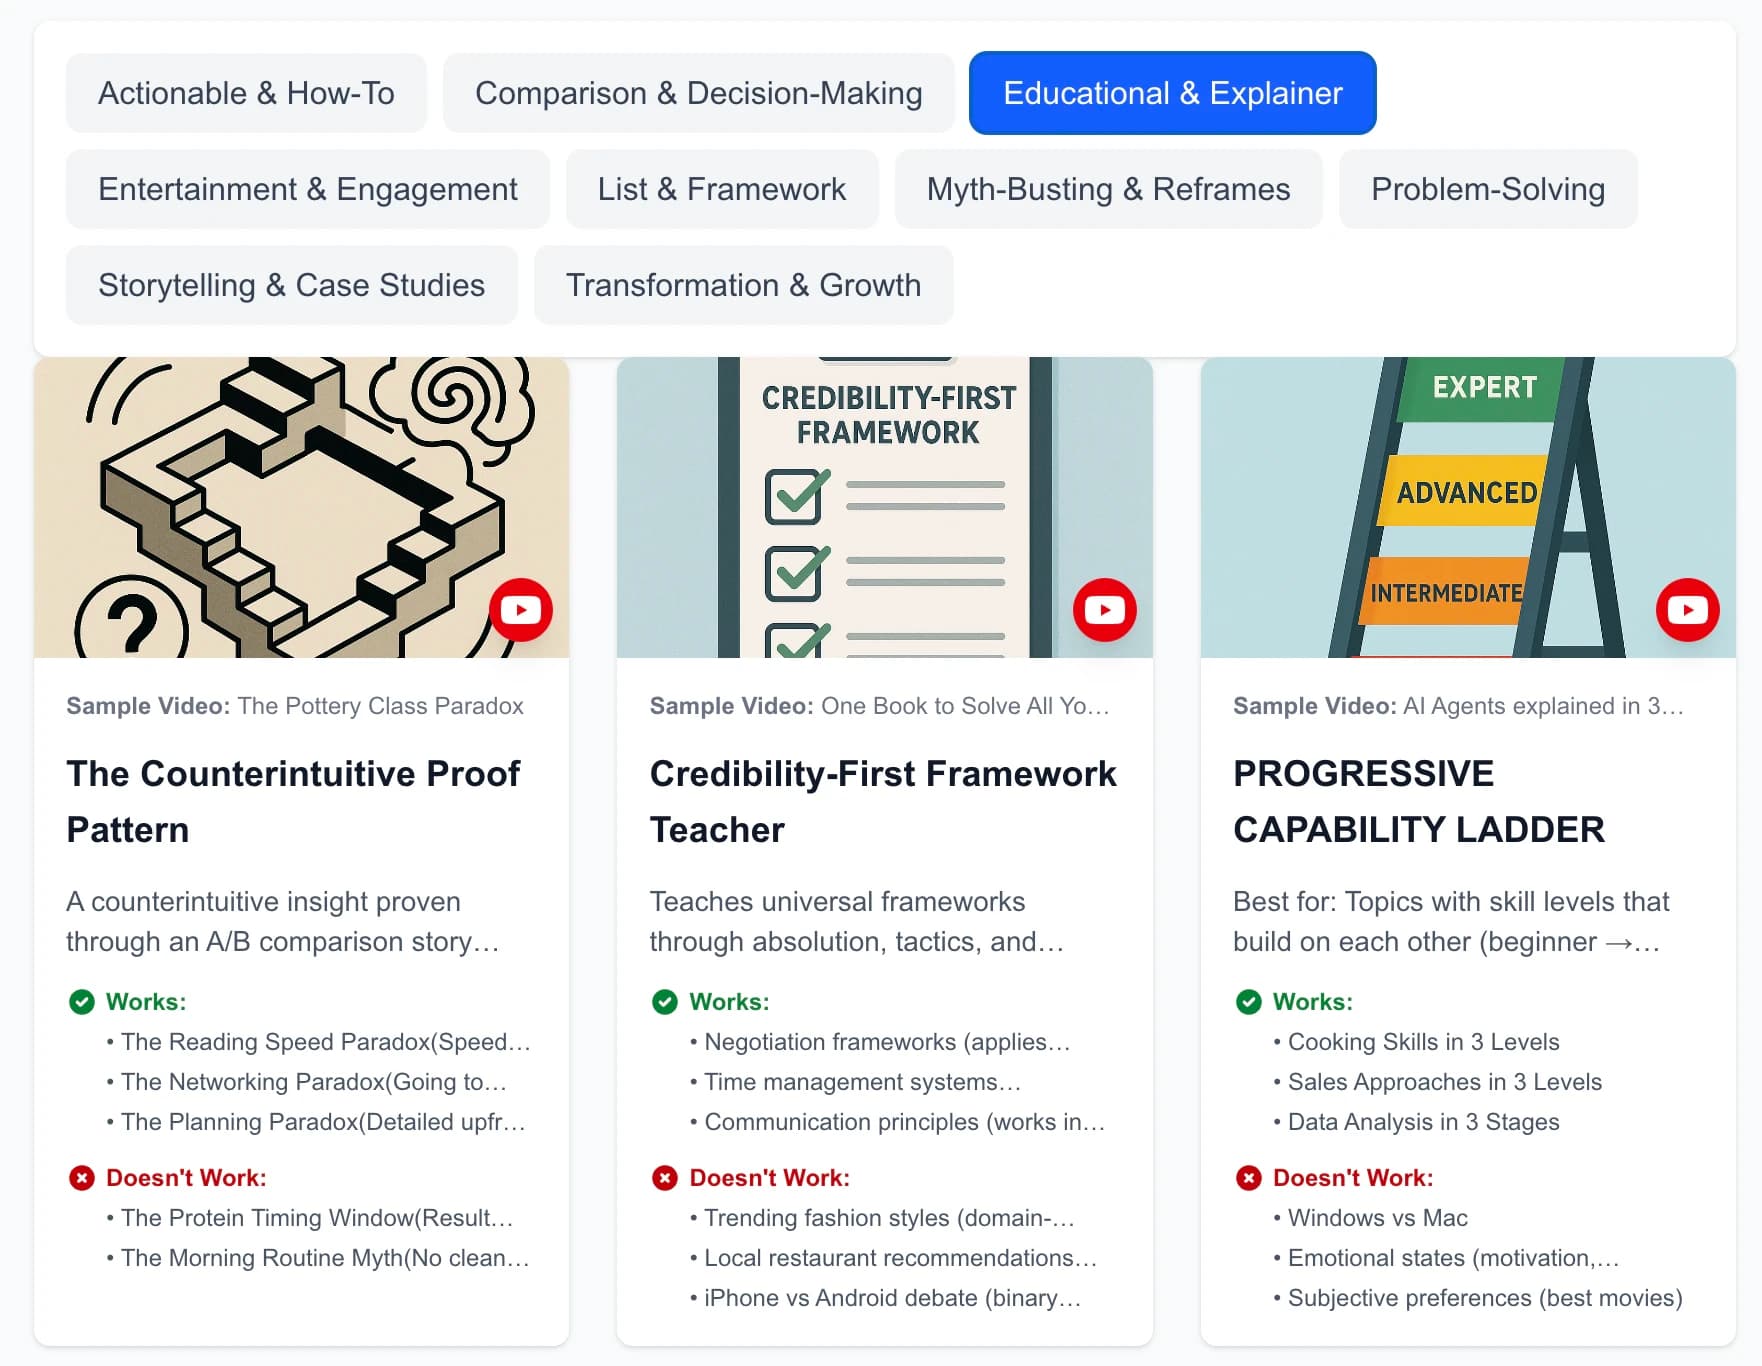Viewport: 1762px width, 1366px height.
Task: Select the Educational & Explainer filter
Action: pyautogui.click(x=1172, y=93)
